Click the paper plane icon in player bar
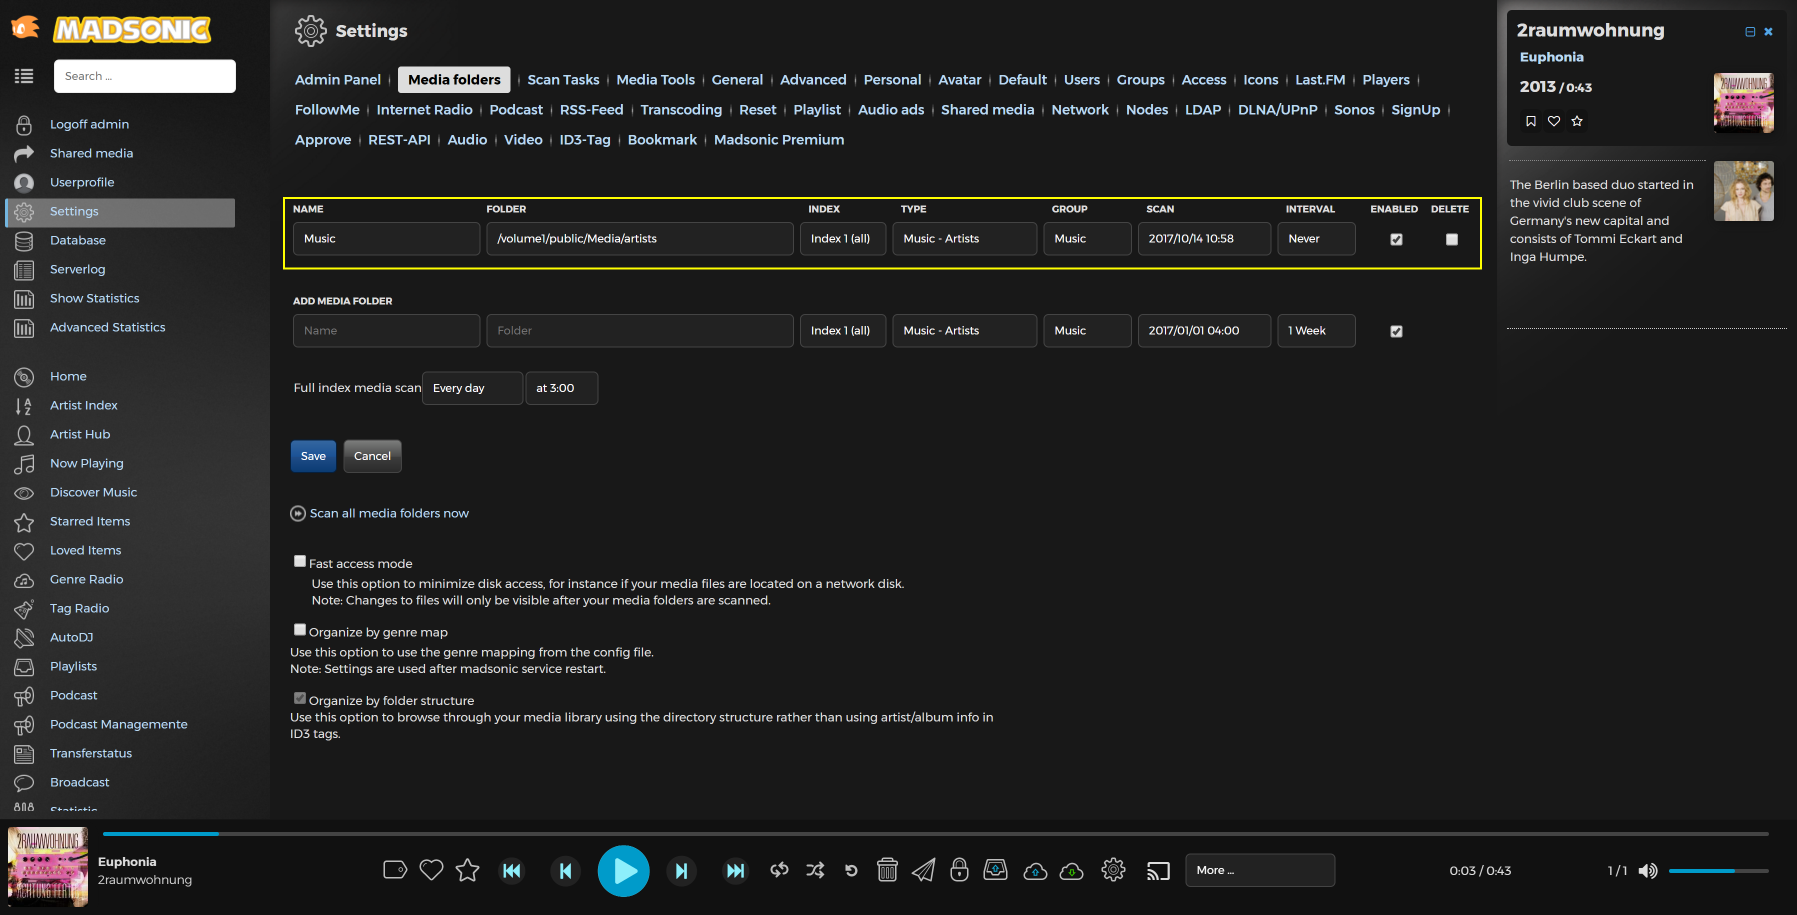The width and height of the screenshot is (1797, 915). click(923, 870)
